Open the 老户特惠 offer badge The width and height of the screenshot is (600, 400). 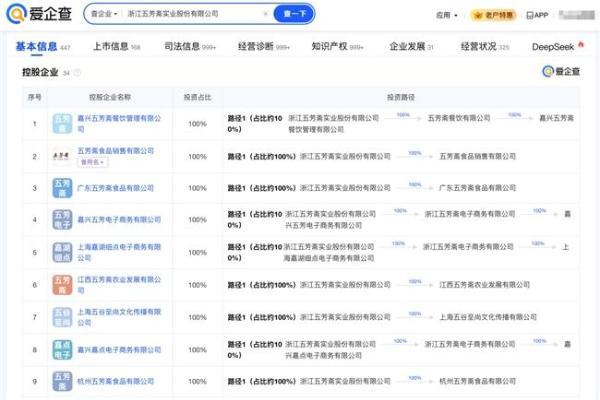point(494,15)
